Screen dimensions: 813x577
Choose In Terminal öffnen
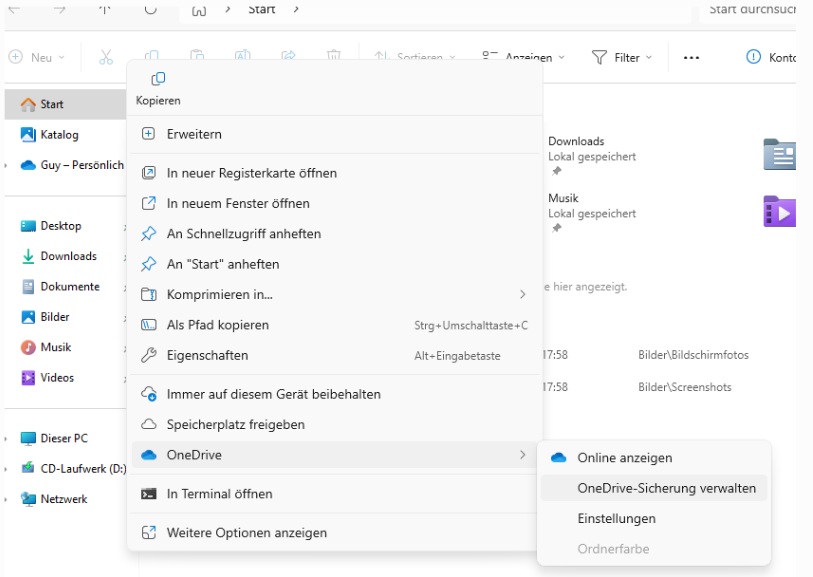point(334,494)
